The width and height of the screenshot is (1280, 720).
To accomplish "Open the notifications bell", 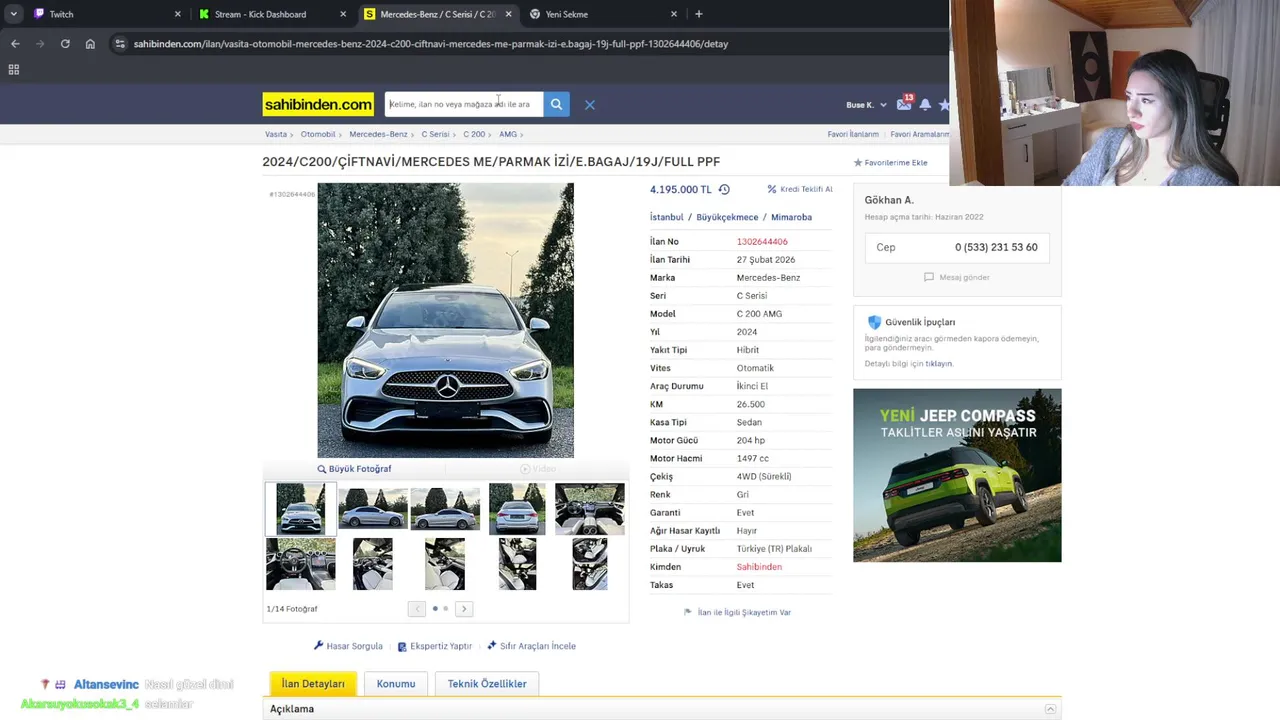I will [925, 104].
